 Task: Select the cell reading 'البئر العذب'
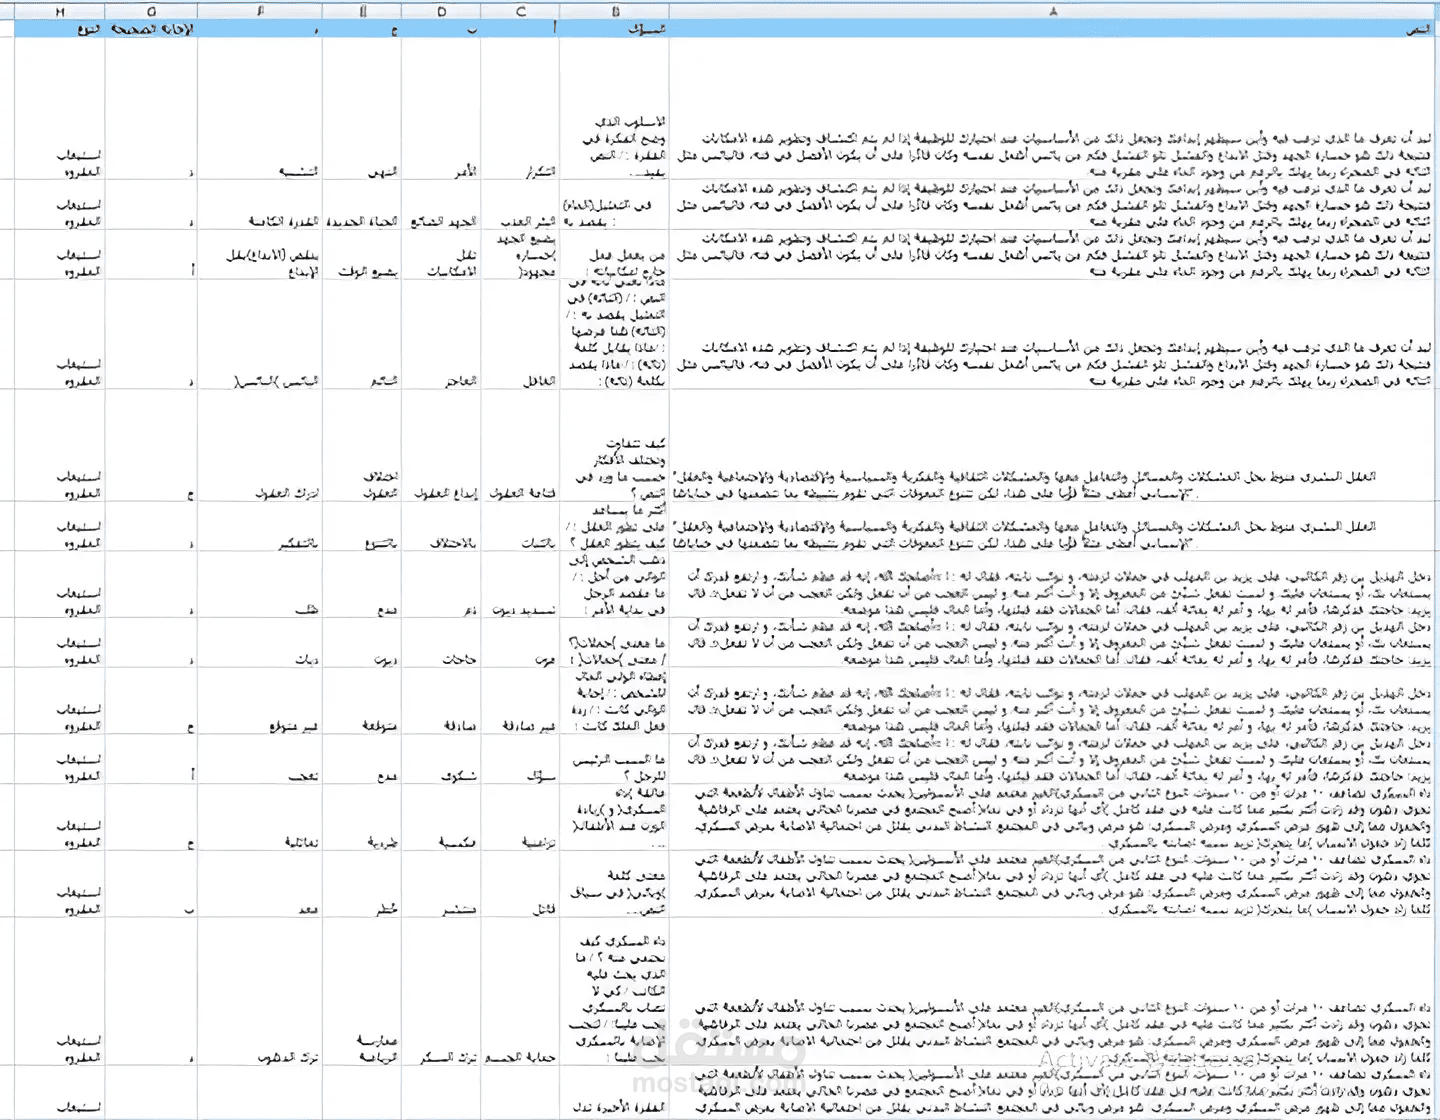point(520,205)
